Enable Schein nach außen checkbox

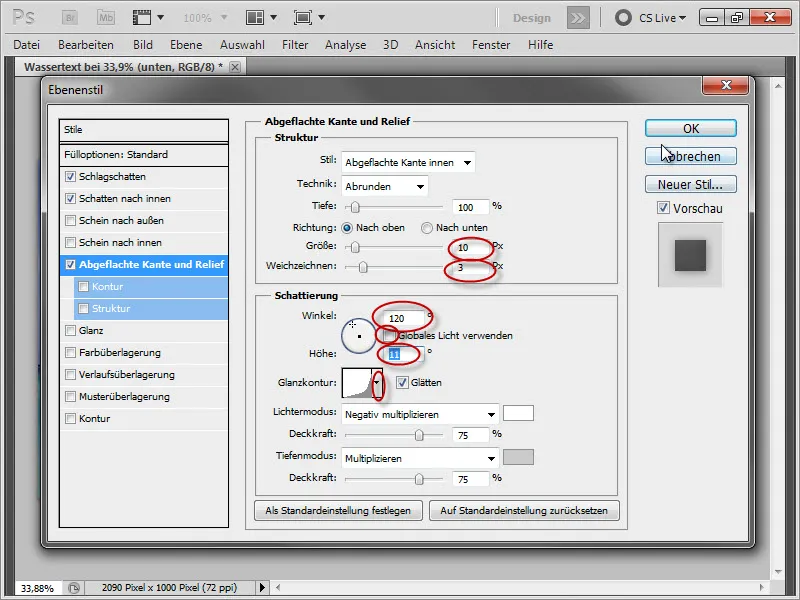coord(70,220)
